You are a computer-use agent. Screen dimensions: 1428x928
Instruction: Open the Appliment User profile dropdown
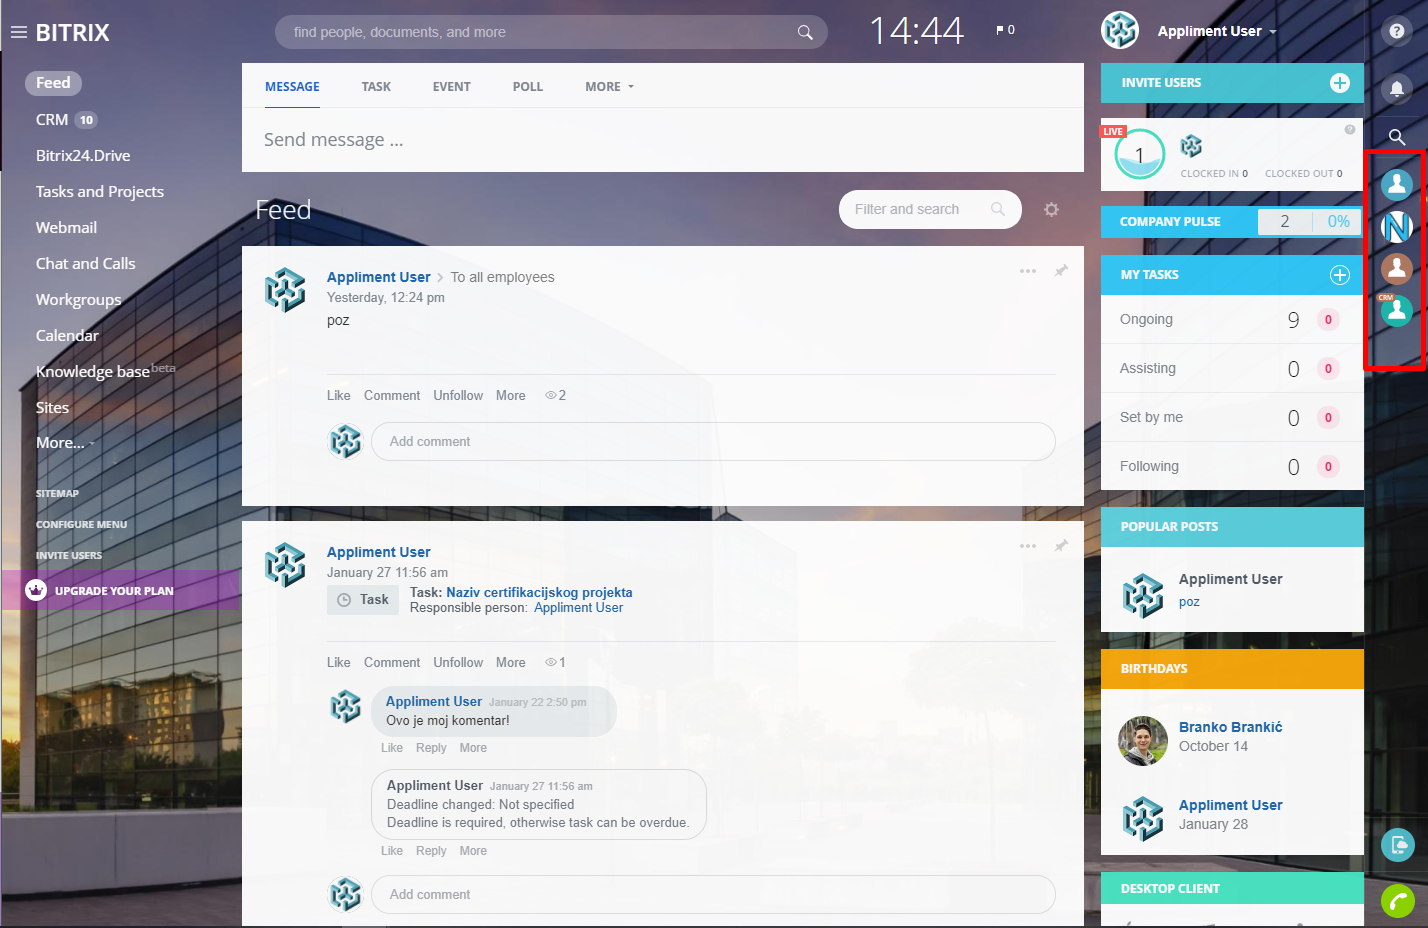(x=1216, y=31)
